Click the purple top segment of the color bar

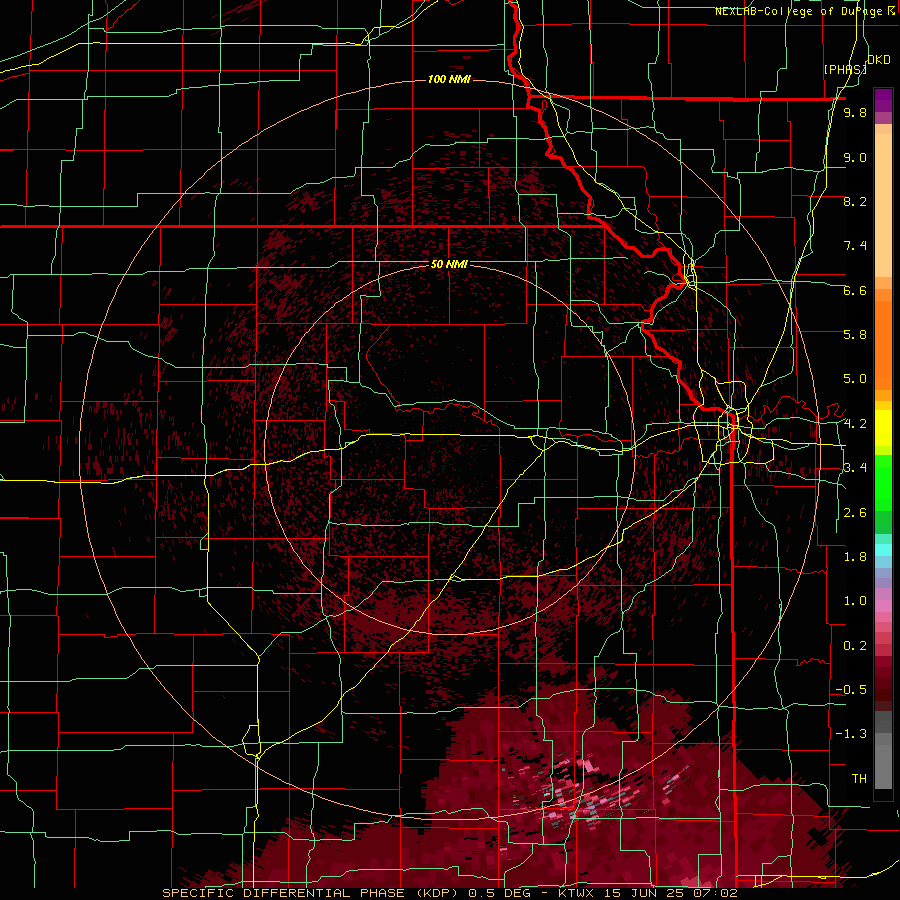883,100
